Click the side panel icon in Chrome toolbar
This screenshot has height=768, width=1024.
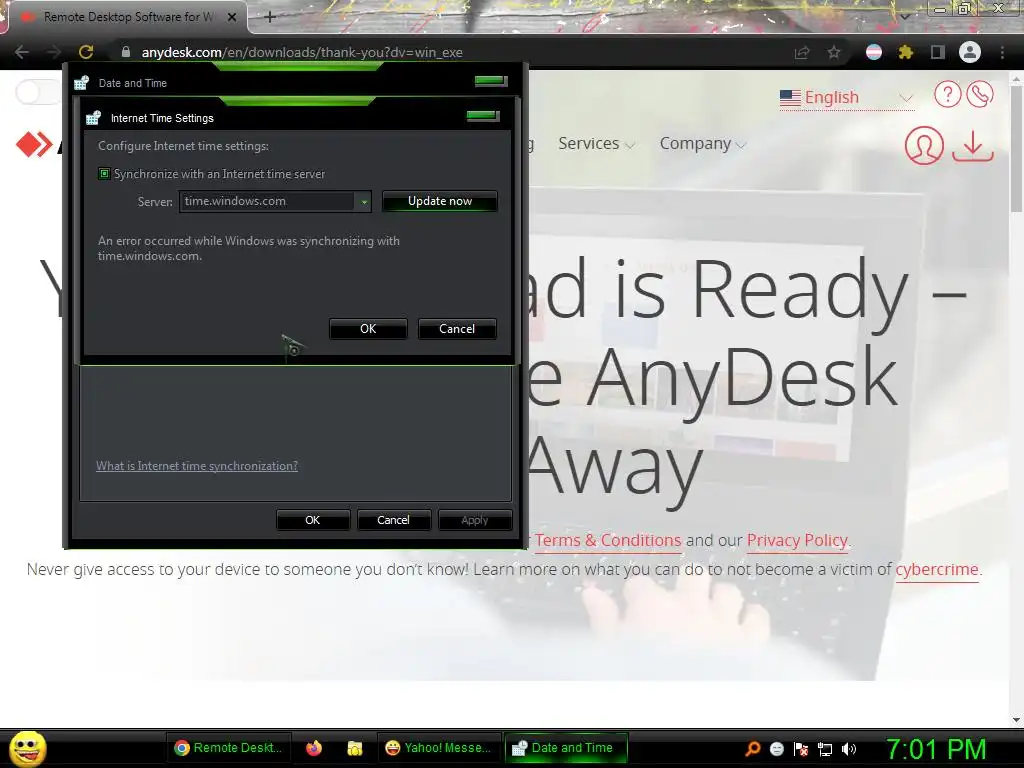click(x=938, y=52)
